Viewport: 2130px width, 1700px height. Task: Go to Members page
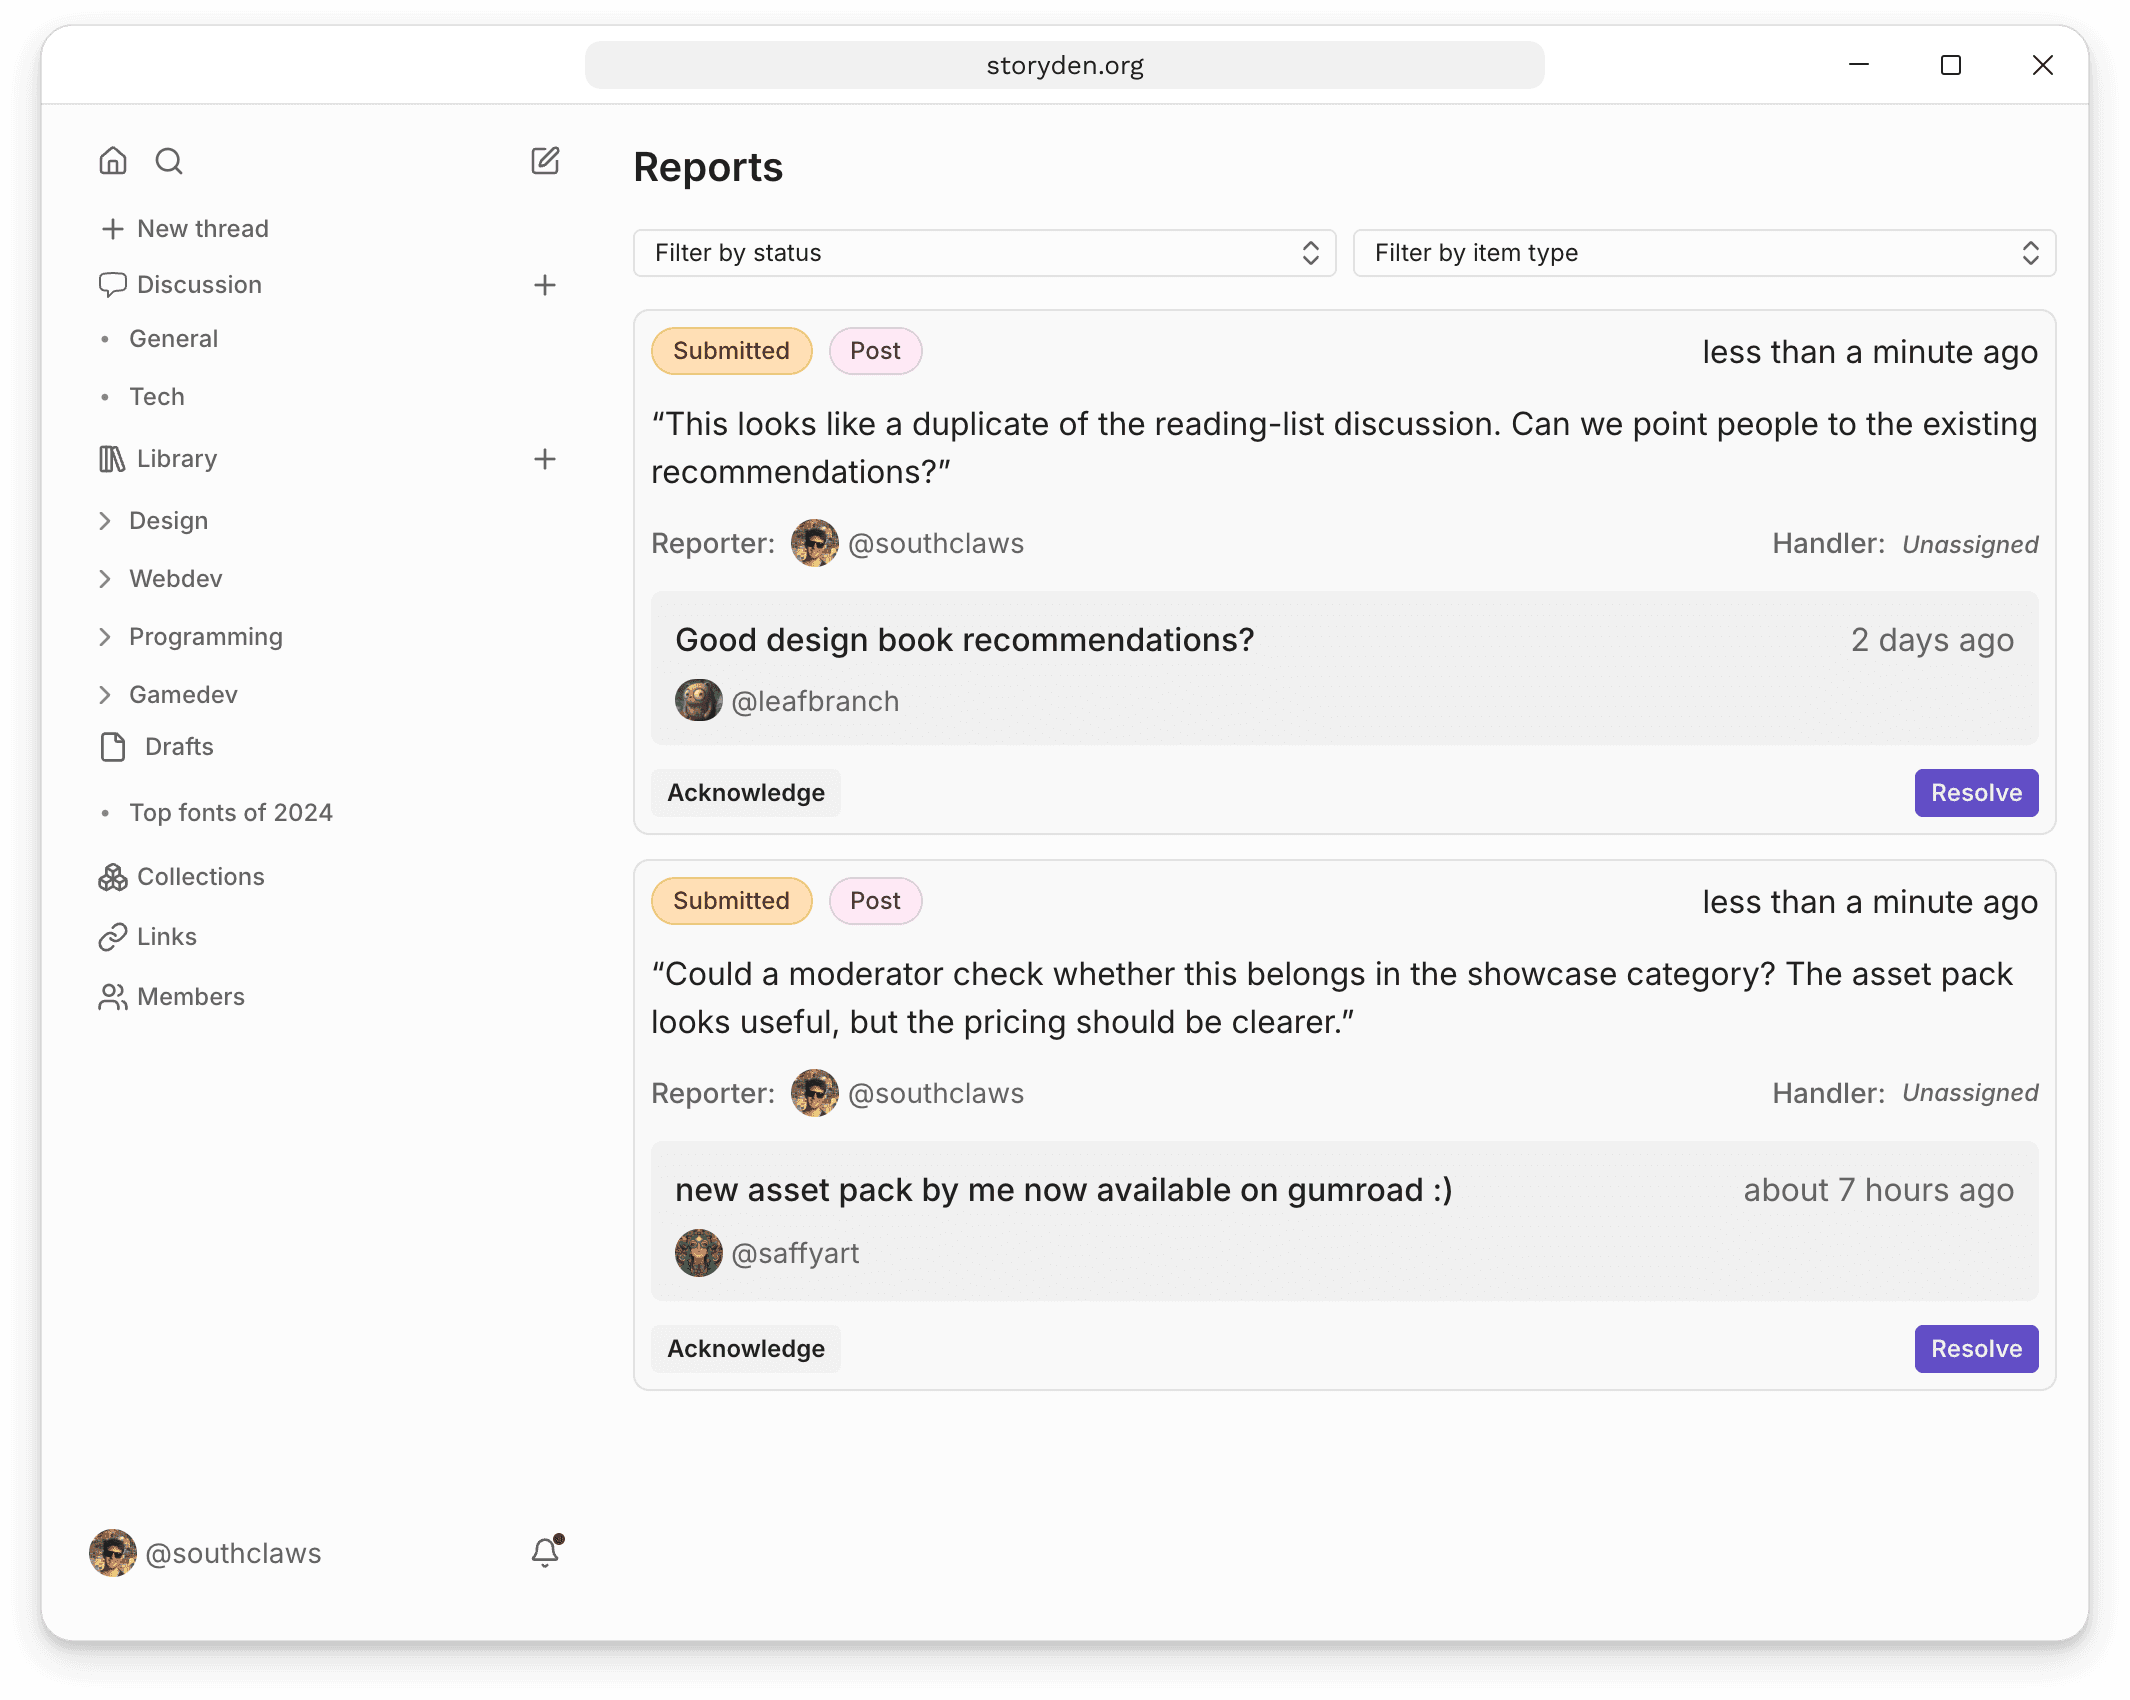pos(191,997)
